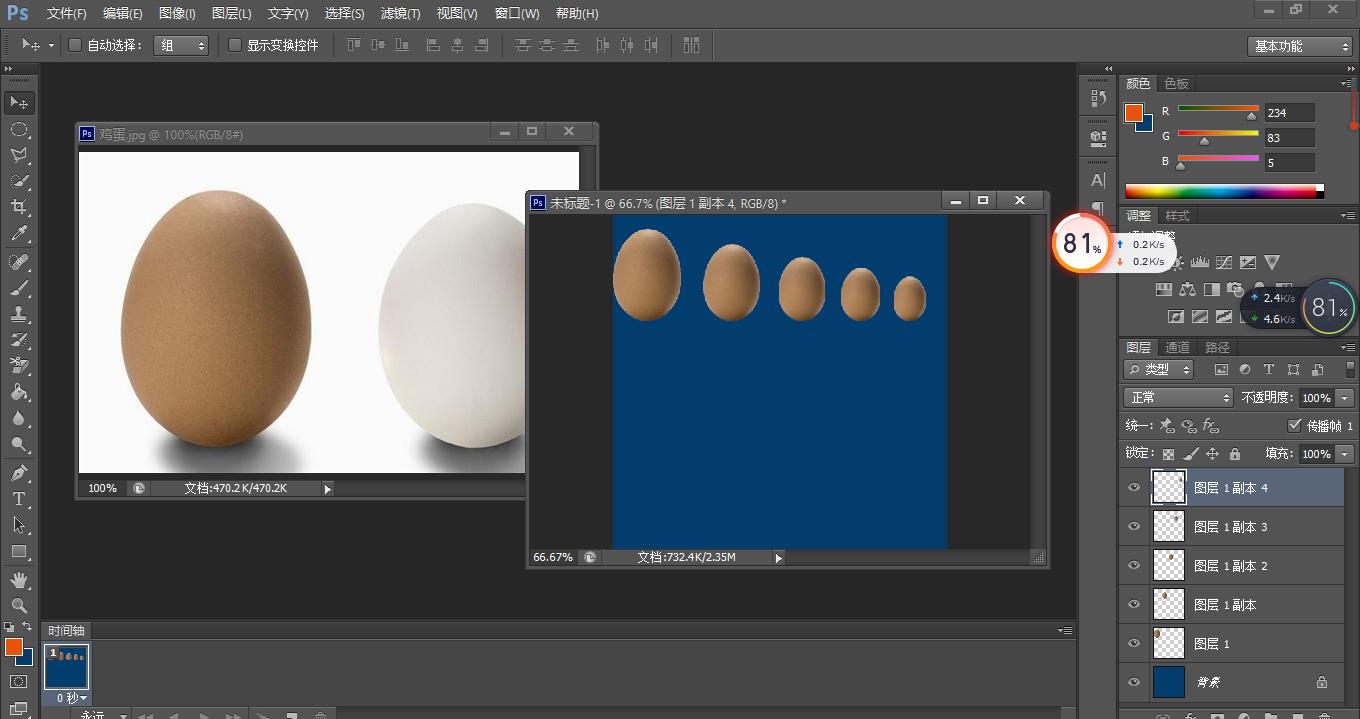Viewport: 1360px width, 719px height.
Task: Select the Pen tool
Action: click(19, 472)
